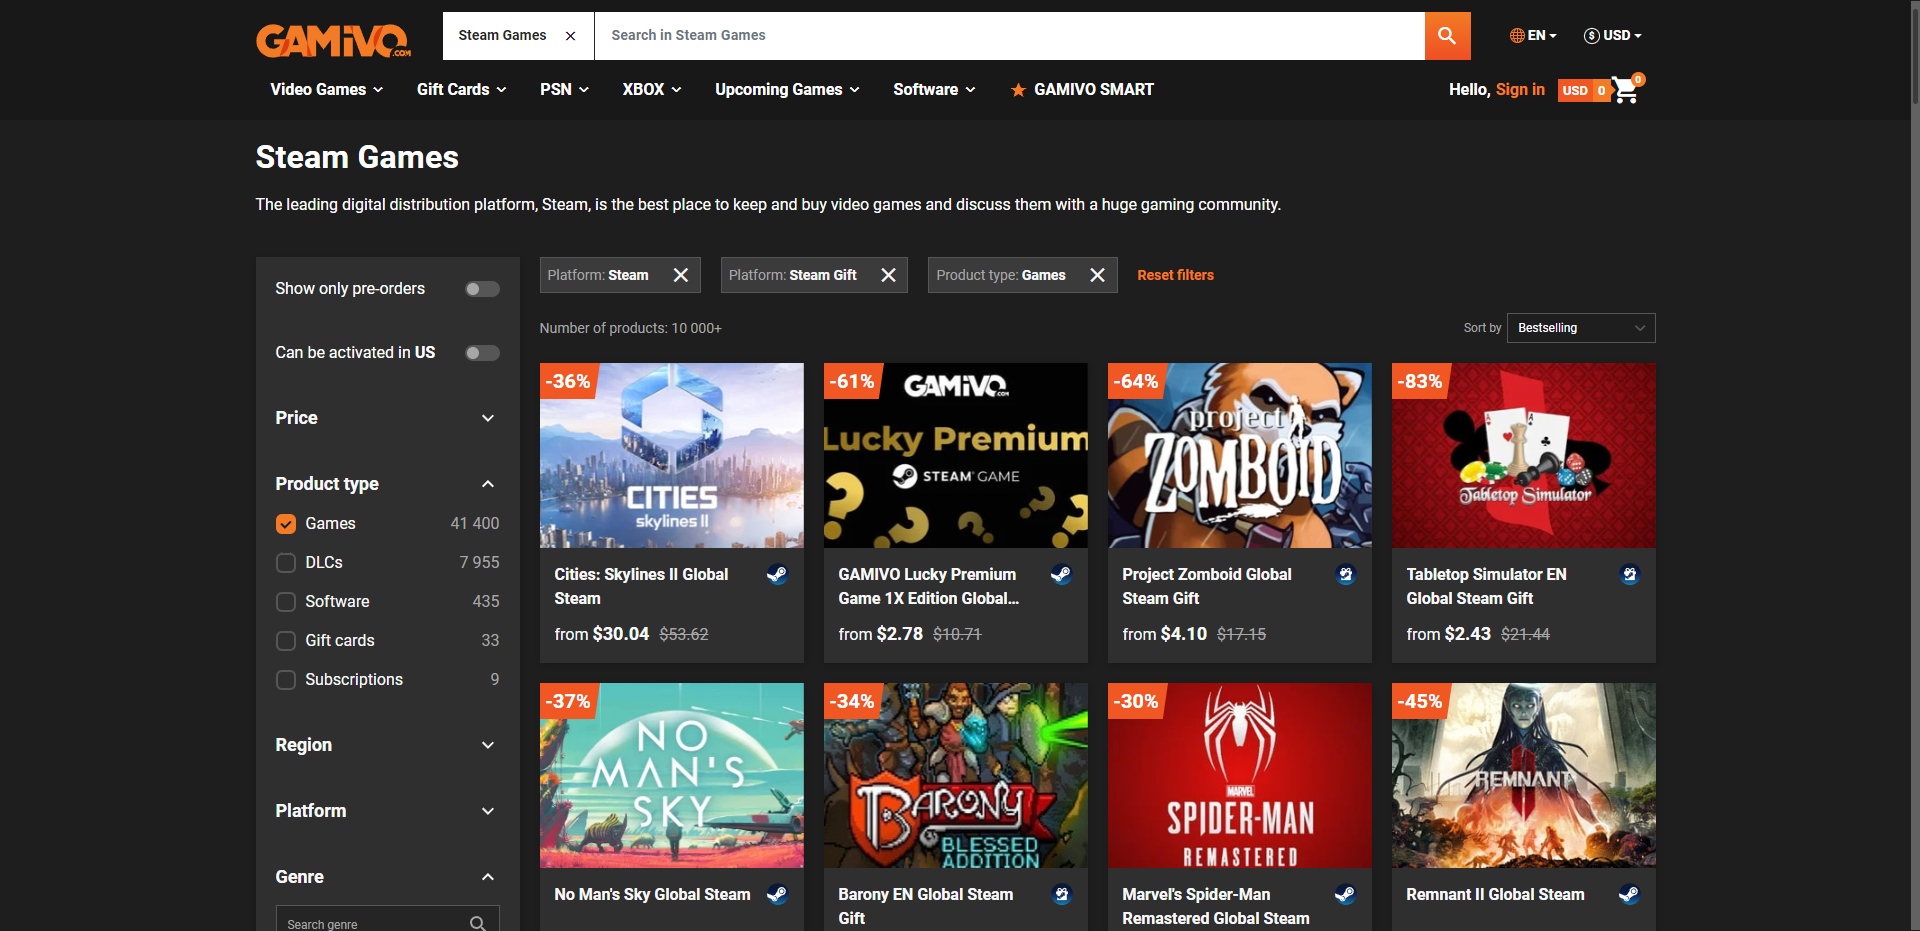Click the Search in Steam Games field

[x=1009, y=36]
